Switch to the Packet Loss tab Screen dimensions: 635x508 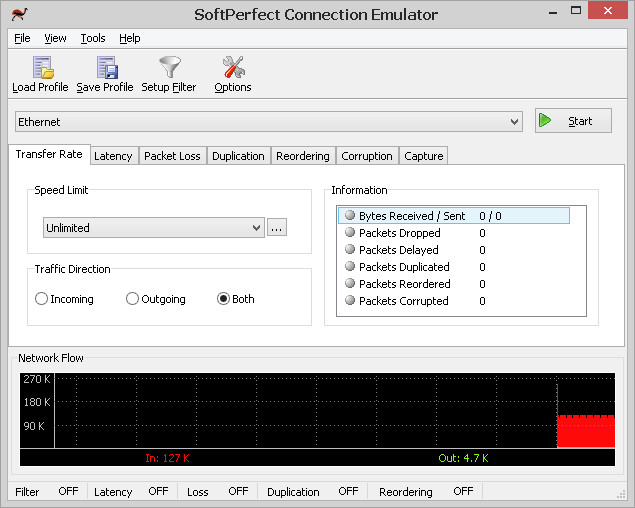172,156
